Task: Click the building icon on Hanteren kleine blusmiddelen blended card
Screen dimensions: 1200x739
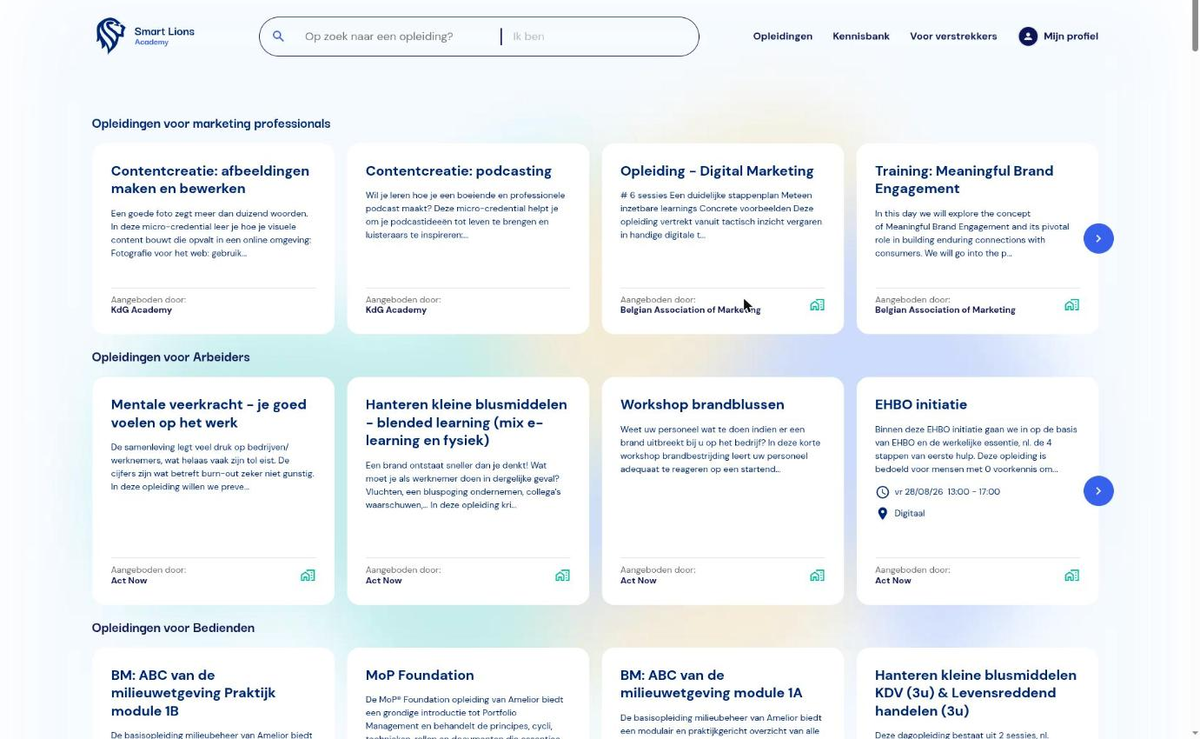Action: pyautogui.click(x=562, y=575)
